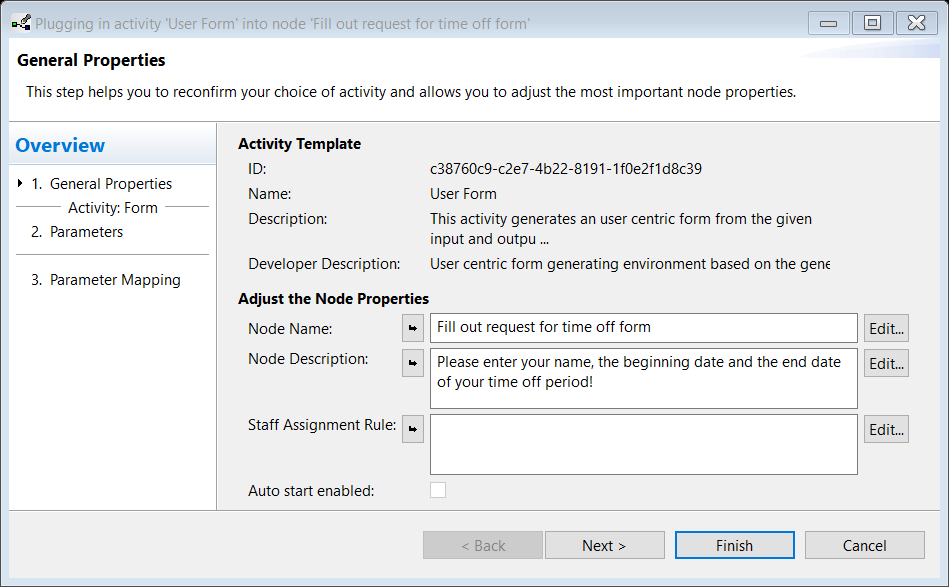Click the arrow icon beside Node Description

coord(413,363)
